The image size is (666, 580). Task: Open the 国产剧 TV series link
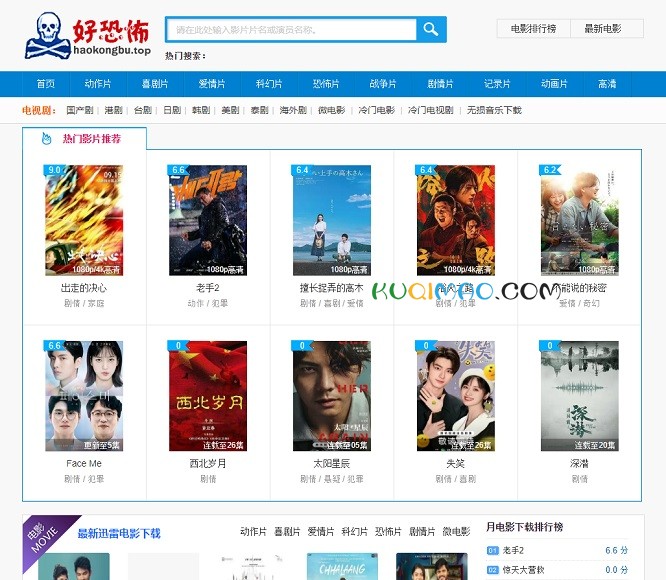click(80, 110)
